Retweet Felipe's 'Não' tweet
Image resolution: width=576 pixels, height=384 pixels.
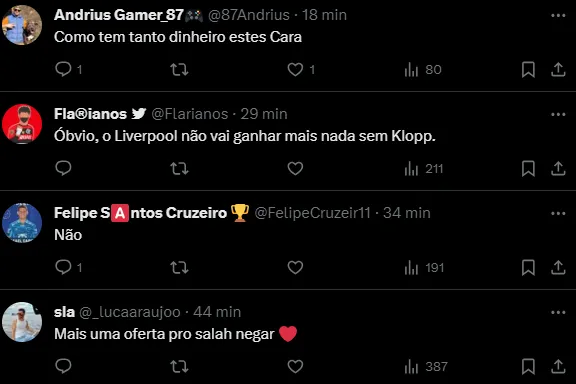[179, 267]
